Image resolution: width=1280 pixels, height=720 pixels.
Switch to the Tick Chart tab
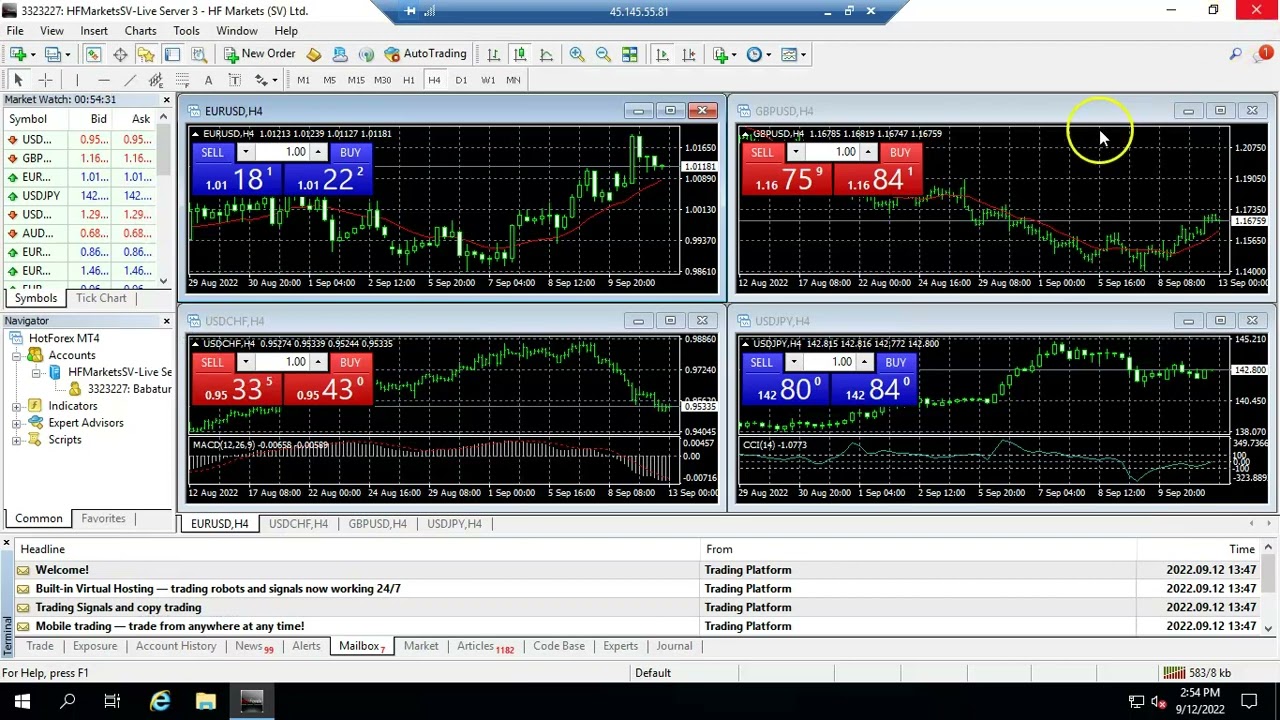[x=101, y=298]
